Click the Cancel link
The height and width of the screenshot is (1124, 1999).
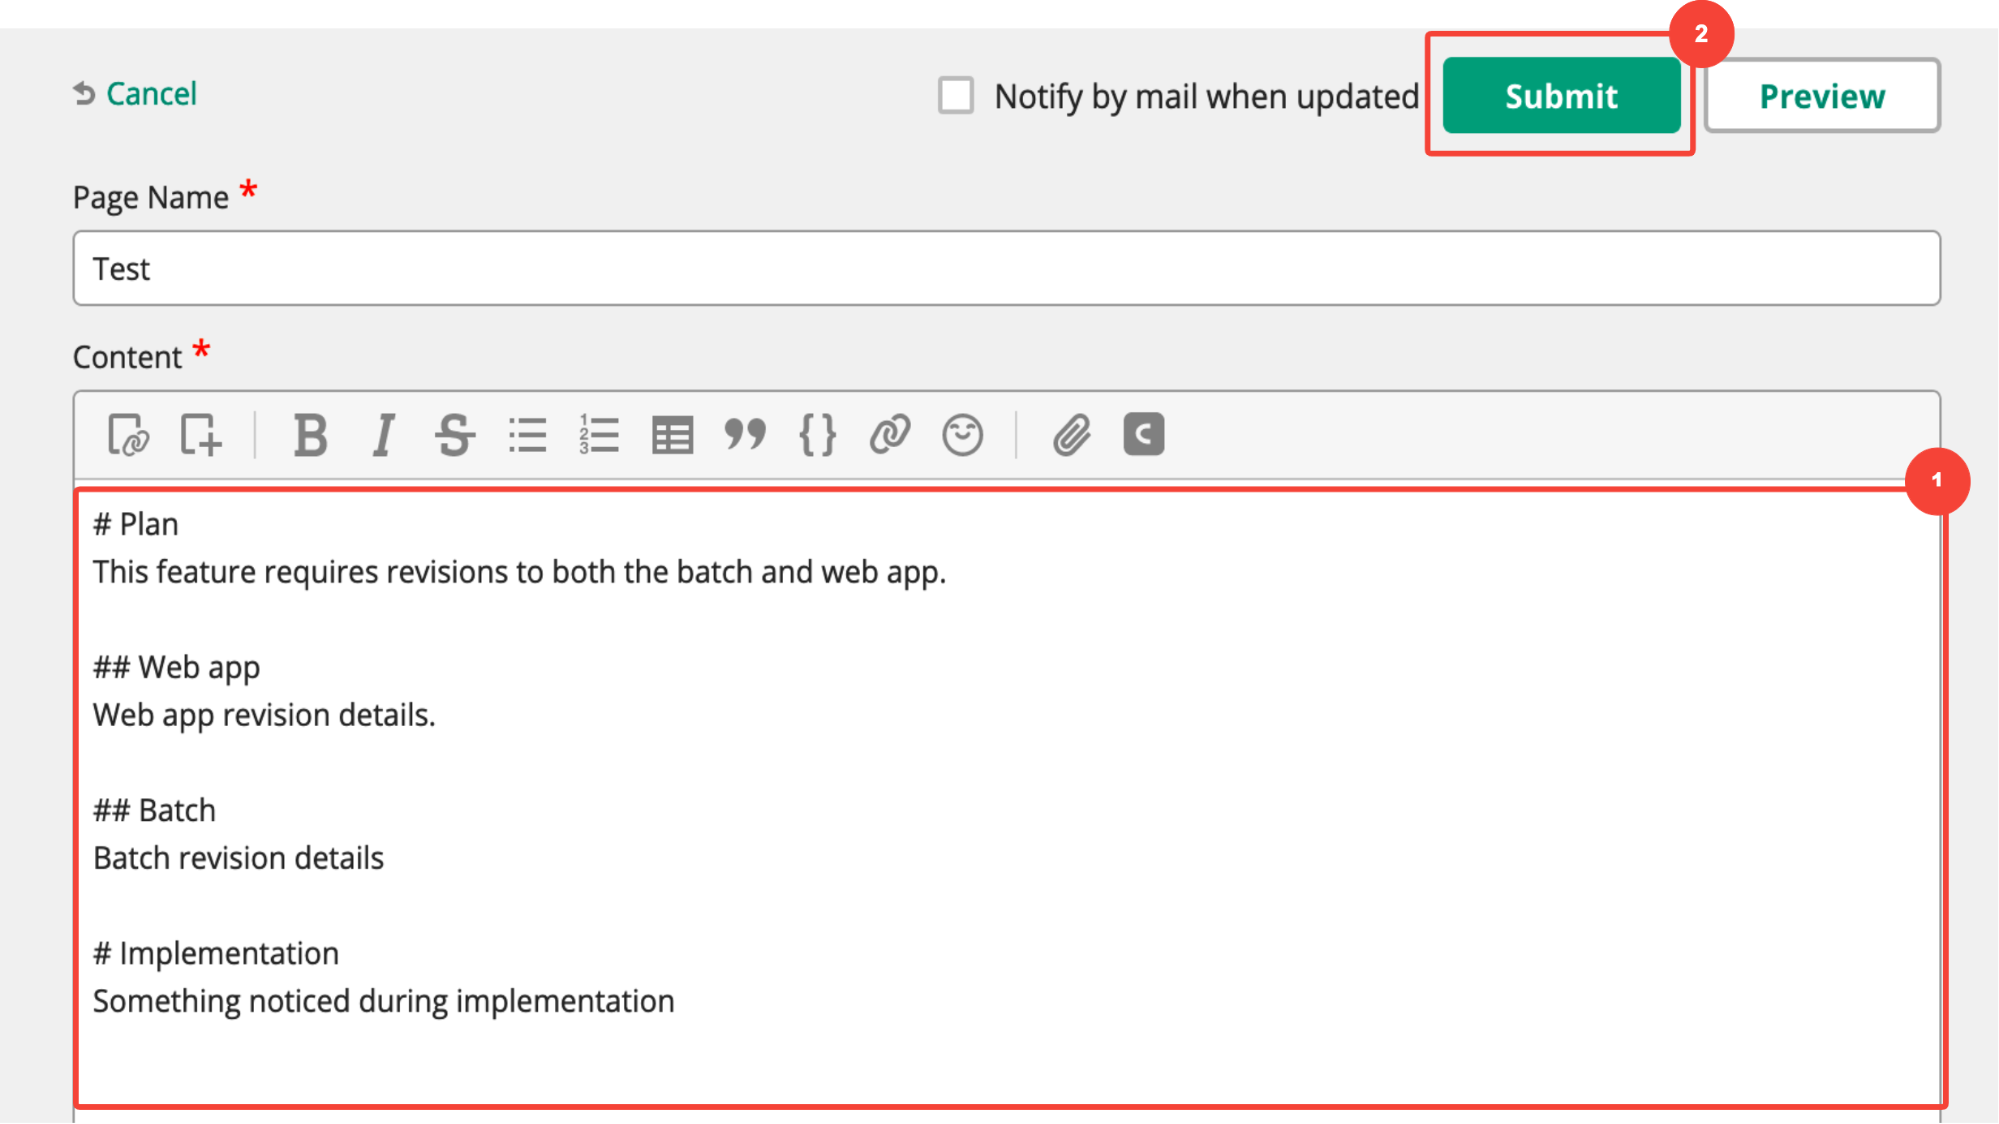pyautogui.click(x=150, y=94)
